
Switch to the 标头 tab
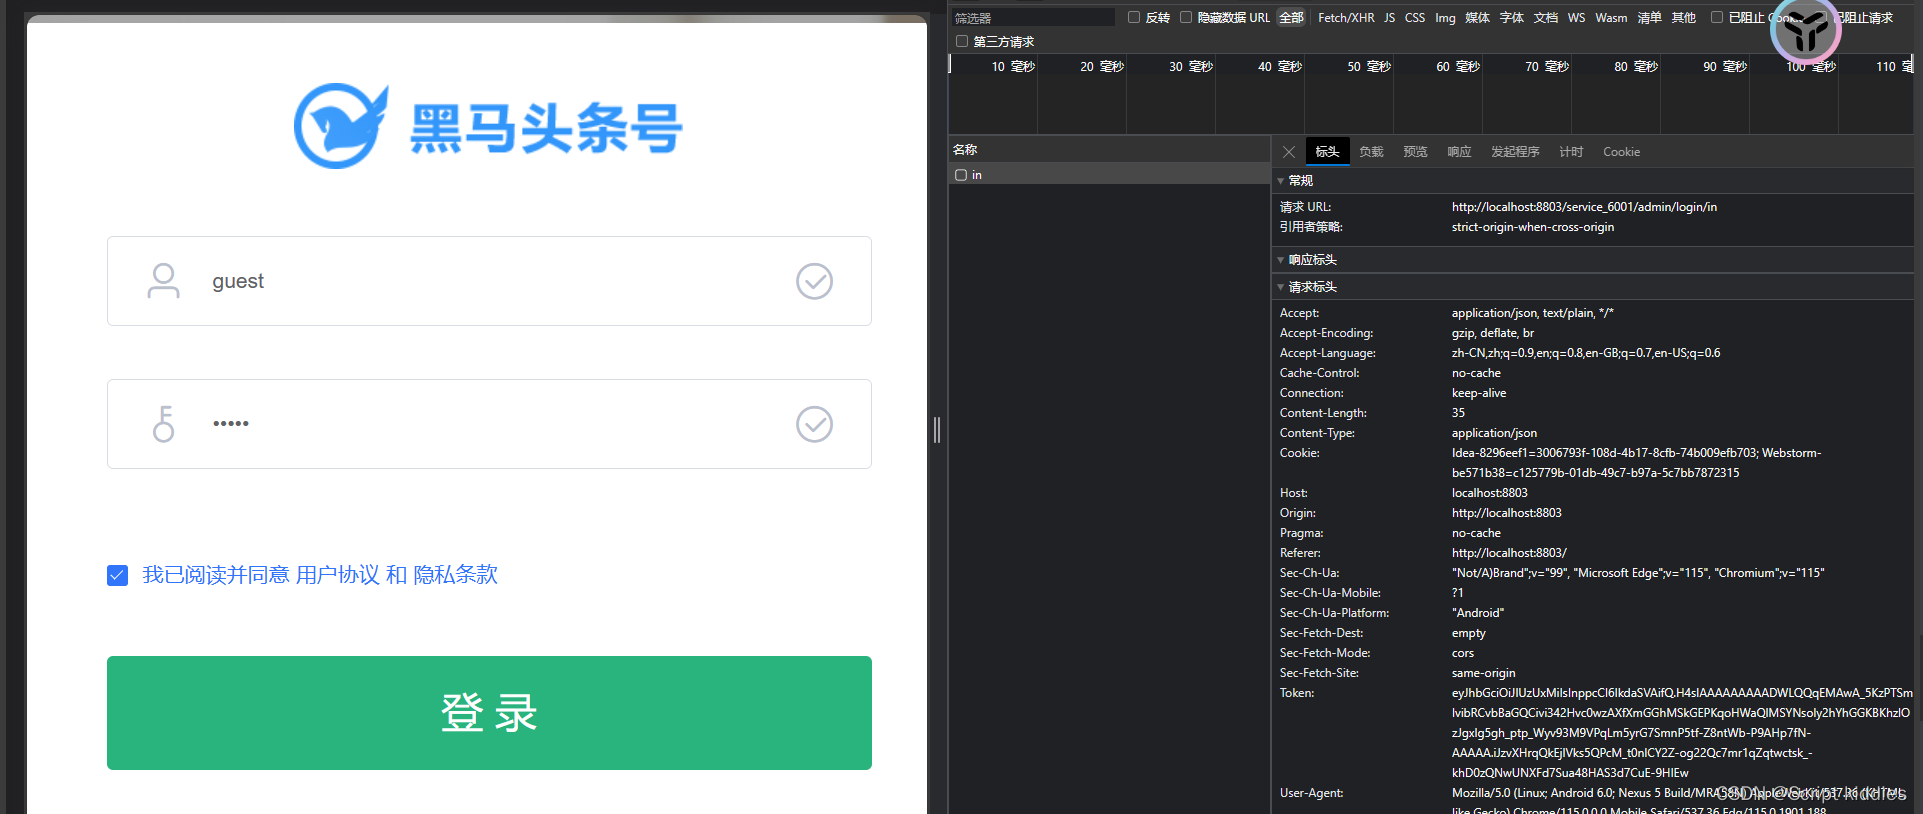click(1327, 152)
